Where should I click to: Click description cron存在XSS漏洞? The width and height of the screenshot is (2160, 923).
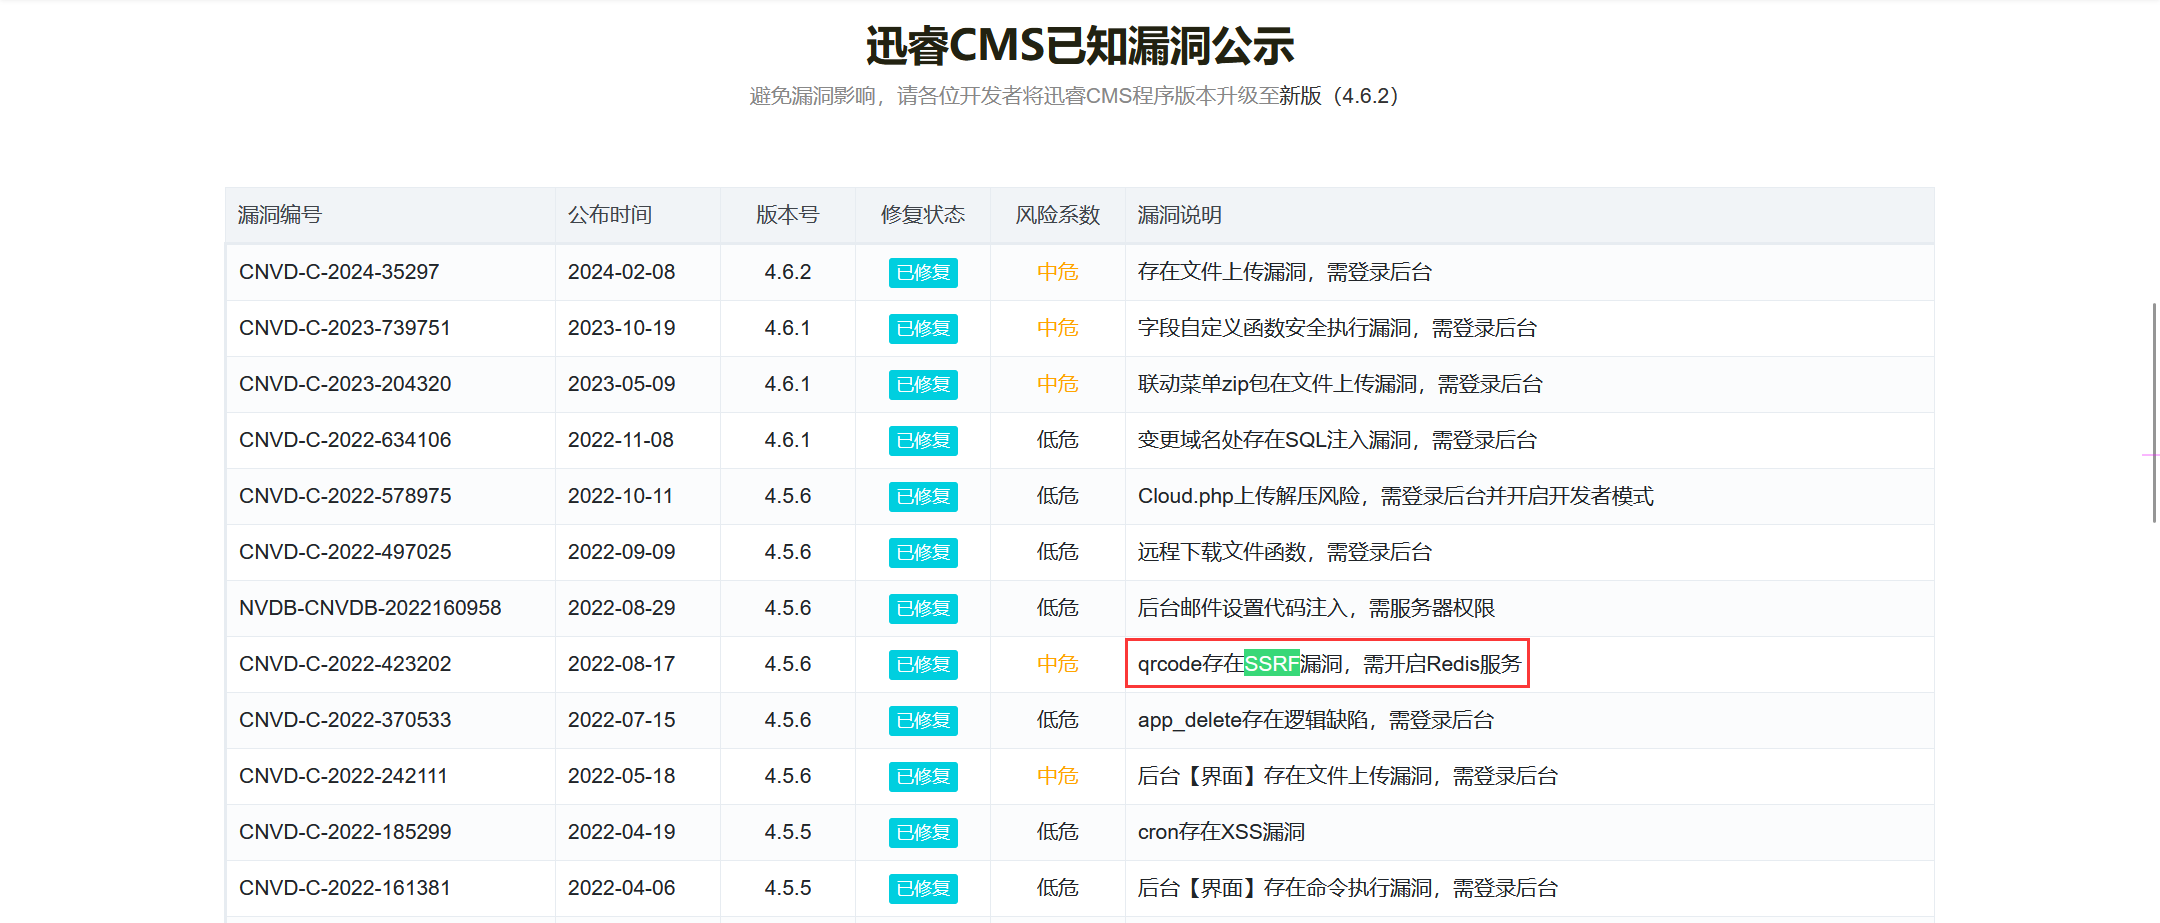(x=1221, y=832)
